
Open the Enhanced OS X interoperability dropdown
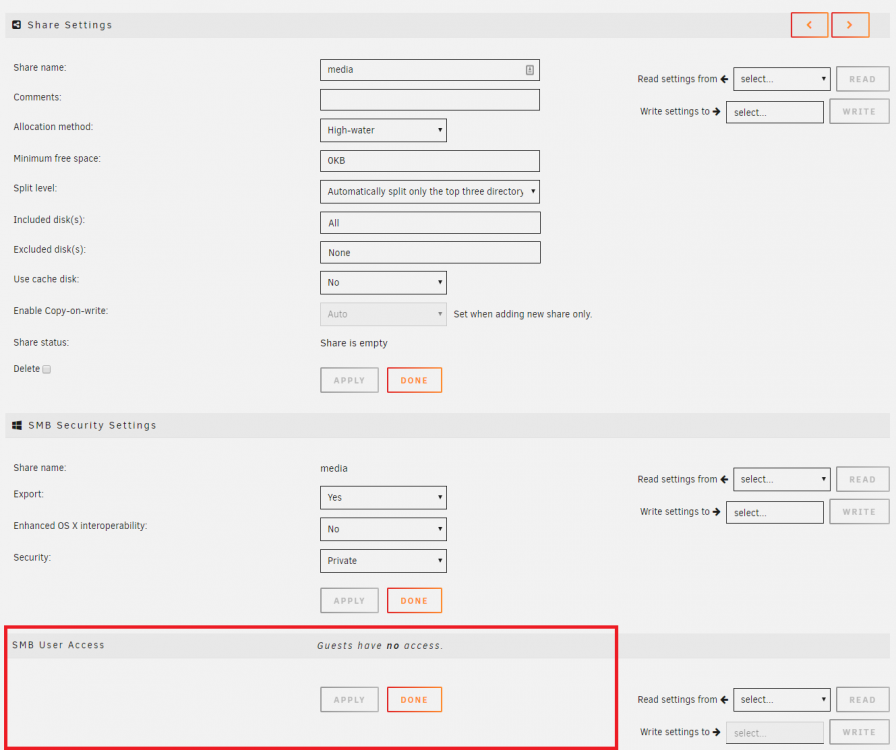[x=383, y=529]
